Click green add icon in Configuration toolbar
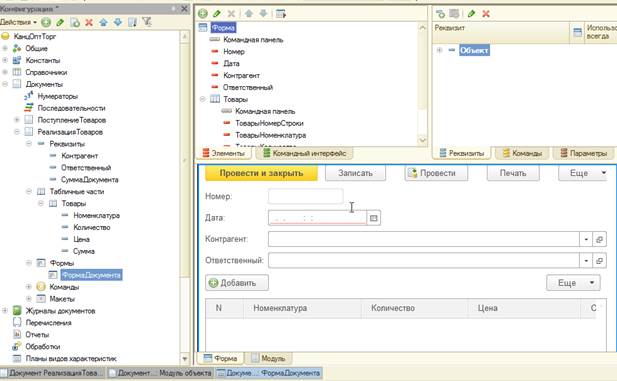This screenshot has height=381, width=617. [46, 22]
